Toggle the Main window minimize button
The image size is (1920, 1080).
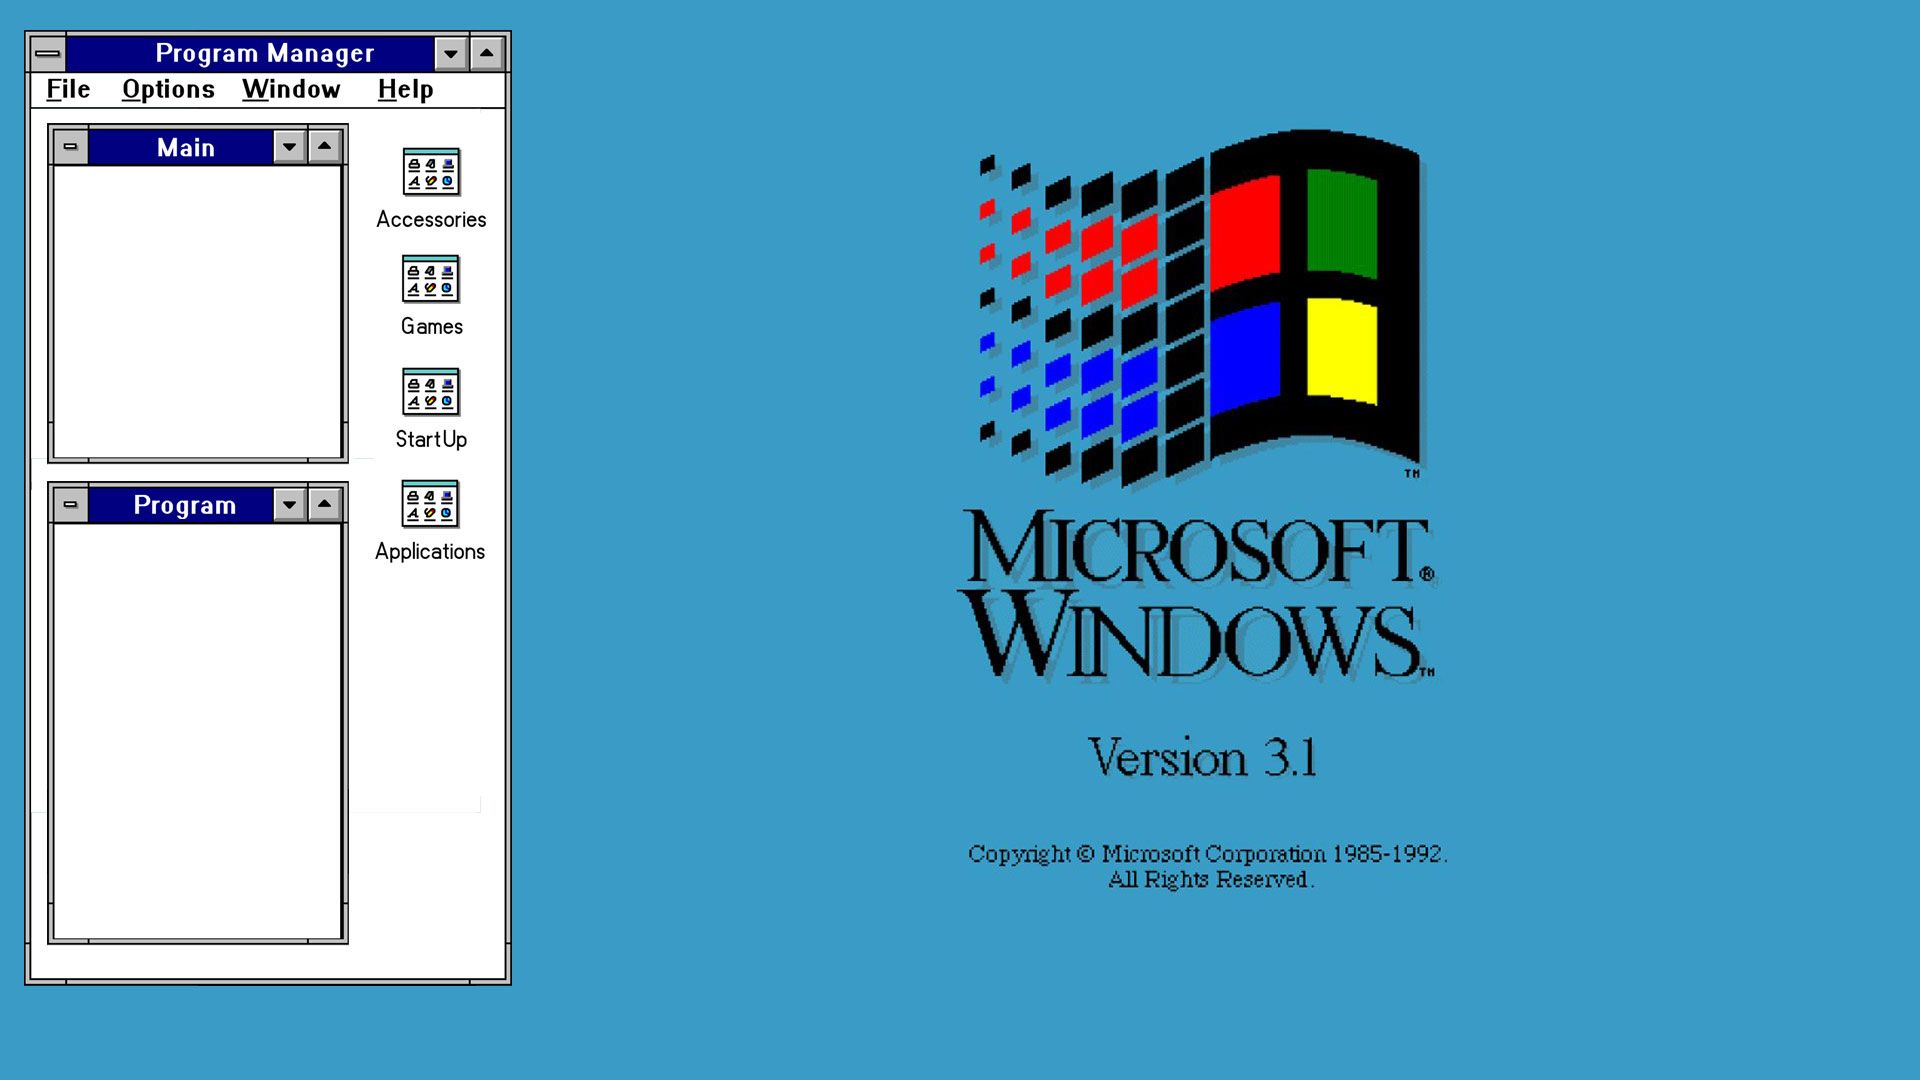coord(287,146)
